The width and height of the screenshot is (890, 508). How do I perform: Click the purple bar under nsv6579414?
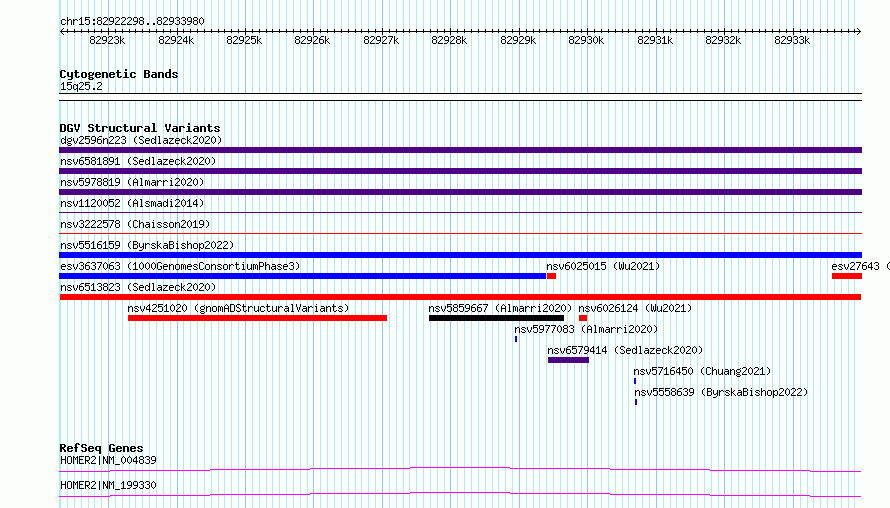tap(568, 360)
